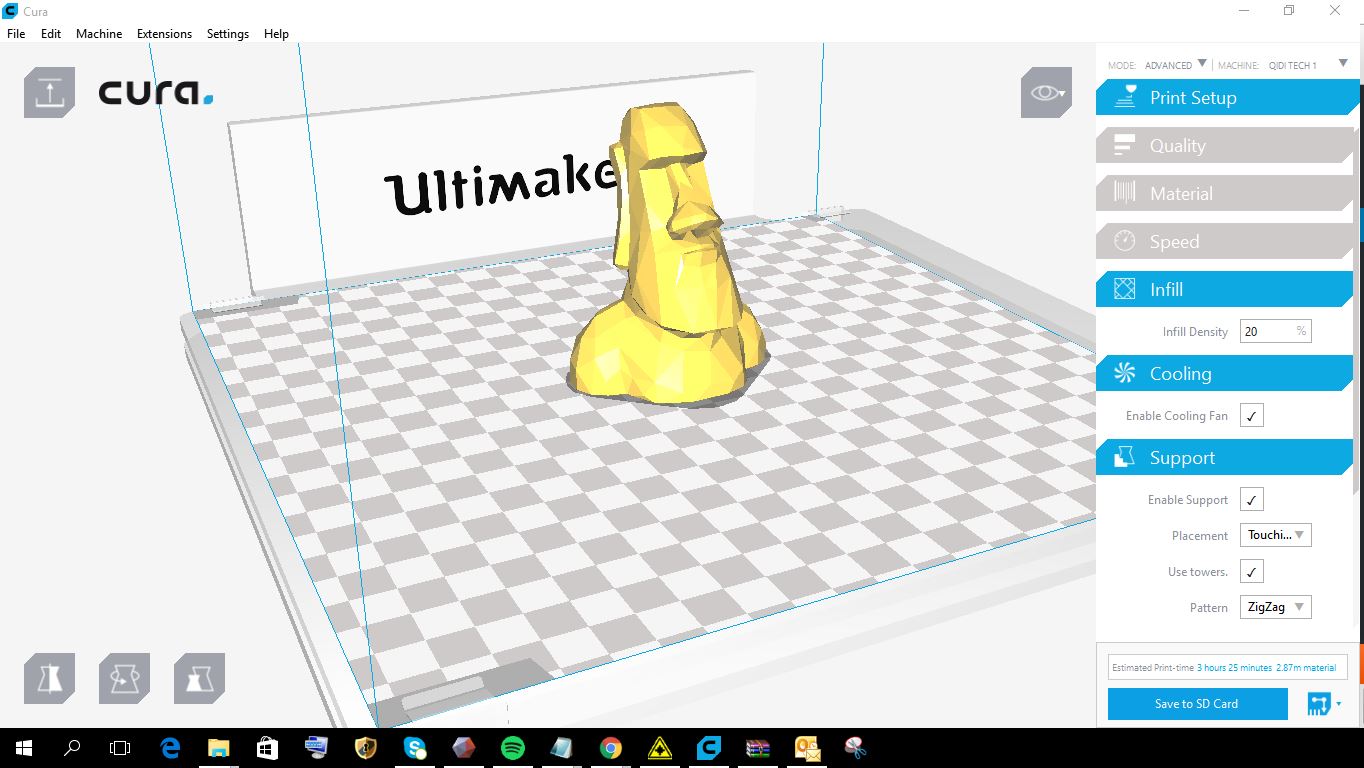Select the Rotate tool
This screenshot has height=768, width=1364.
click(x=124, y=679)
